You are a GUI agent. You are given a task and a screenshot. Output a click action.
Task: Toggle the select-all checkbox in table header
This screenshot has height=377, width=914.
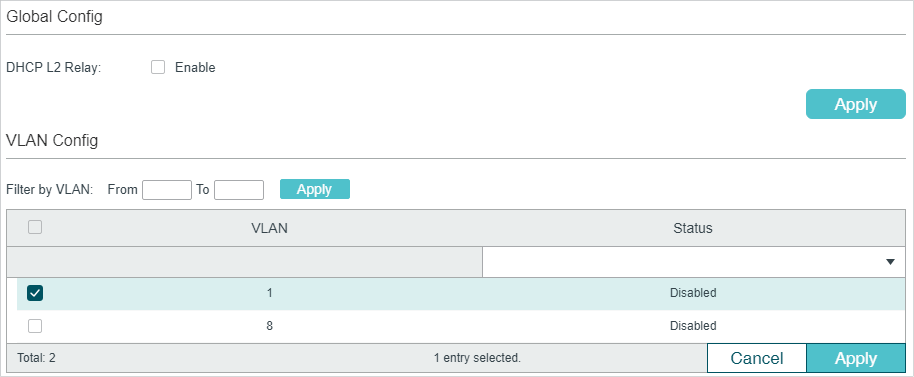click(35, 227)
